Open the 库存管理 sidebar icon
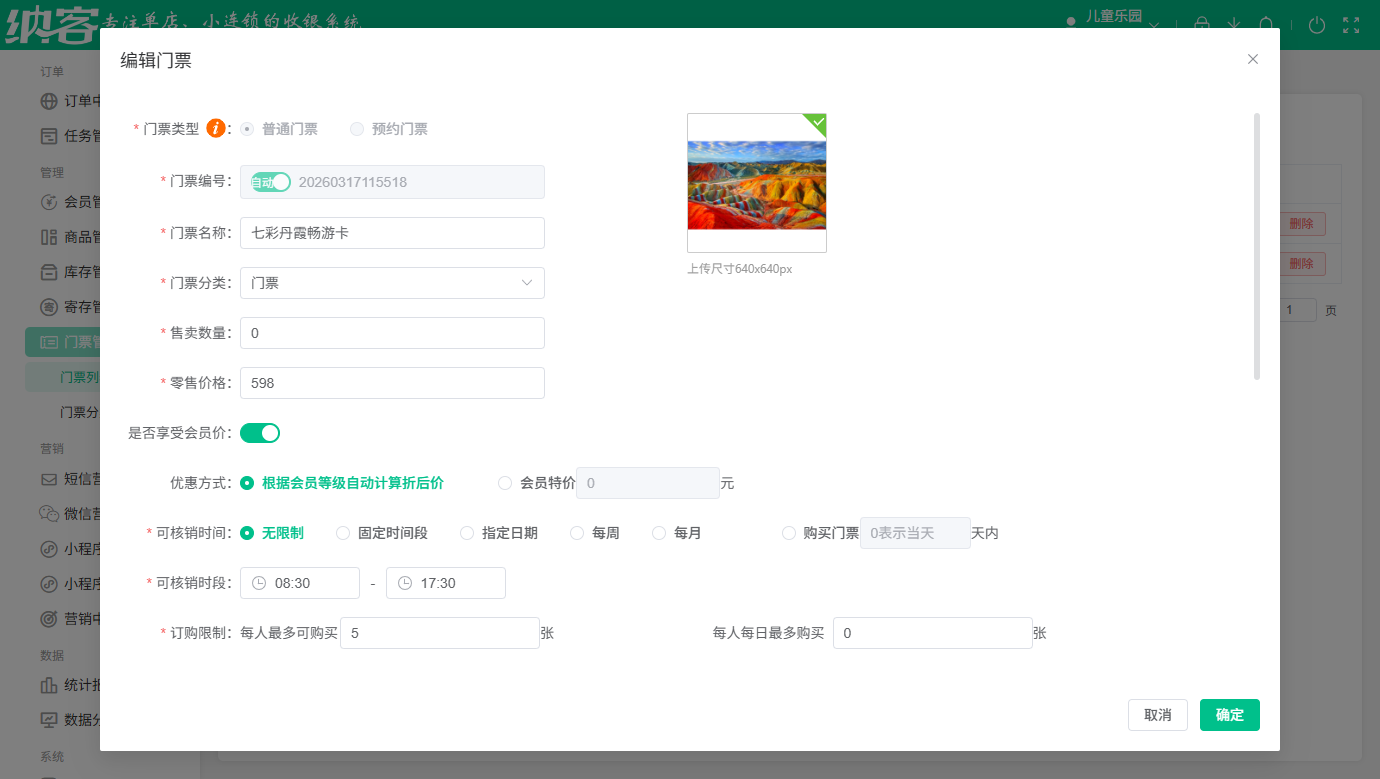 48,271
